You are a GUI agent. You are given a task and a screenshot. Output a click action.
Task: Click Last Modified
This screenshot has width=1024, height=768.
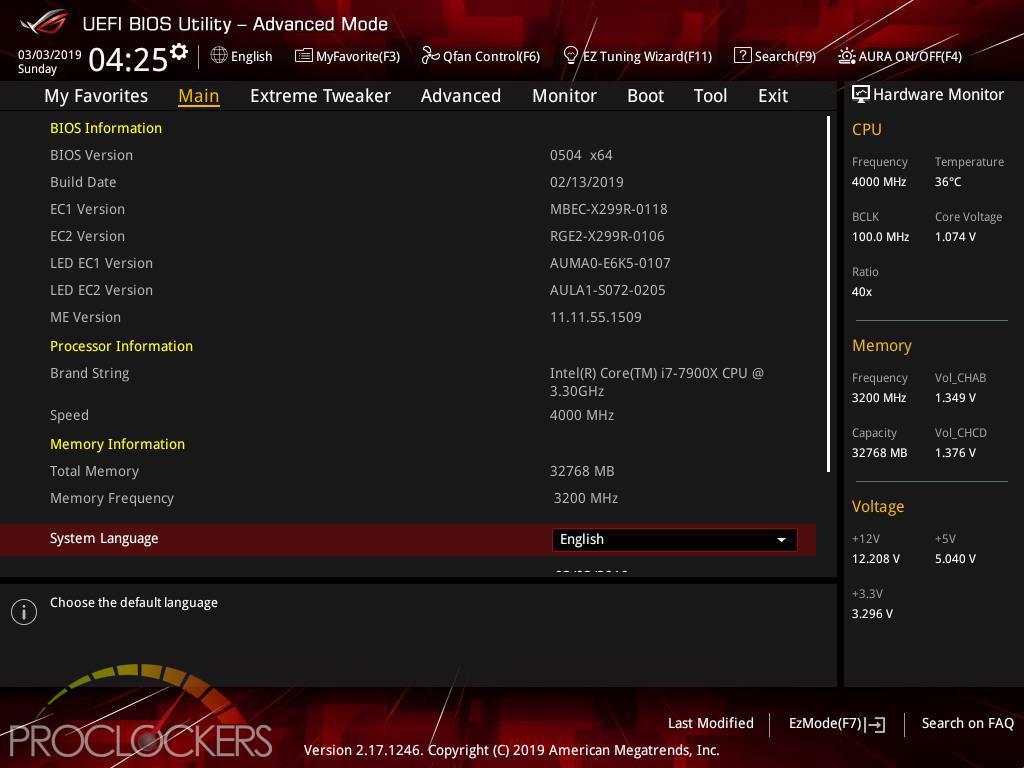click(711, 723)
